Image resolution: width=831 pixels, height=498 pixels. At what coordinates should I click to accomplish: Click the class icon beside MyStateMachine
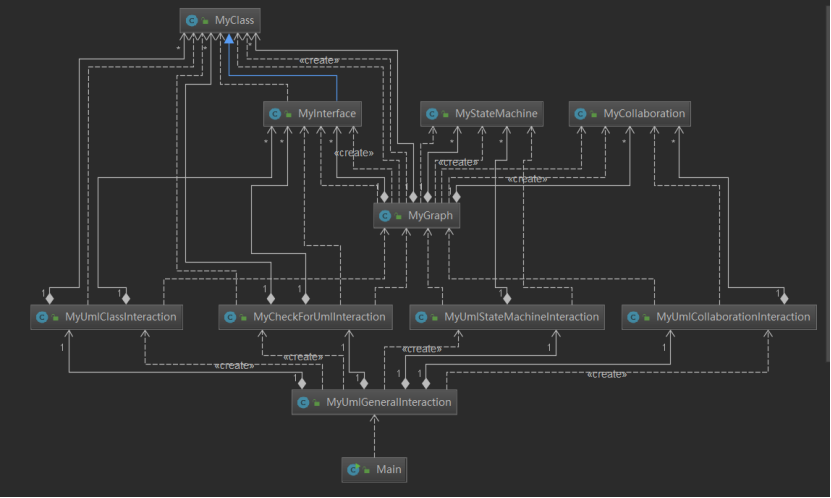(x=432, y=114)
